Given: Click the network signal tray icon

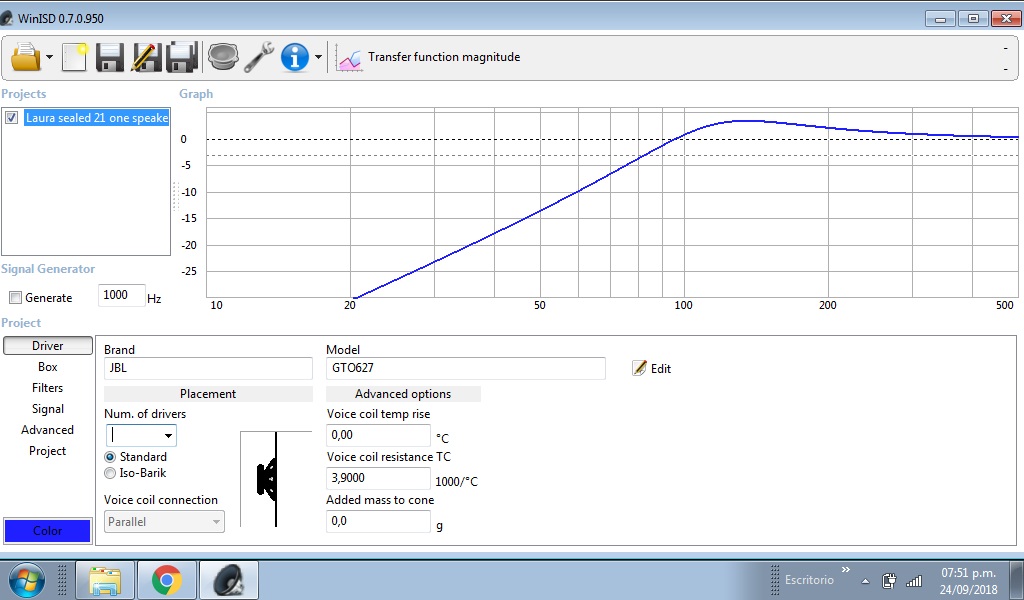Looking at the screenshot, I should tap(914, 580).
